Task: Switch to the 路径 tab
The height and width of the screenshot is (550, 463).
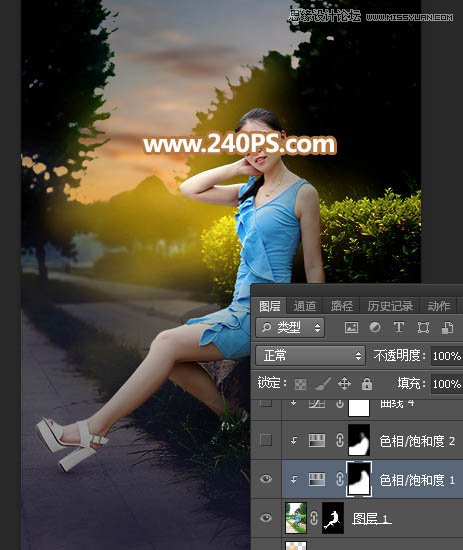Action: click(342, 306)
